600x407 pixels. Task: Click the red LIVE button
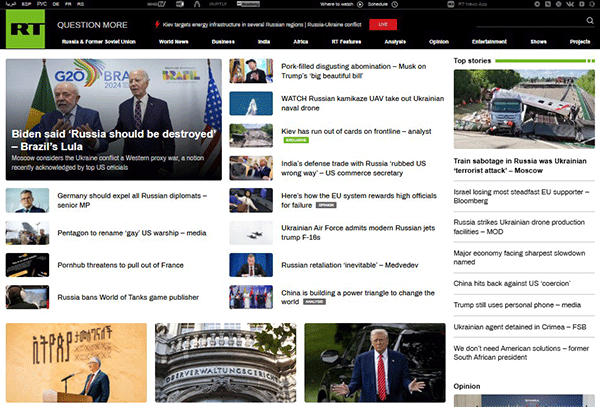[383, 24]
